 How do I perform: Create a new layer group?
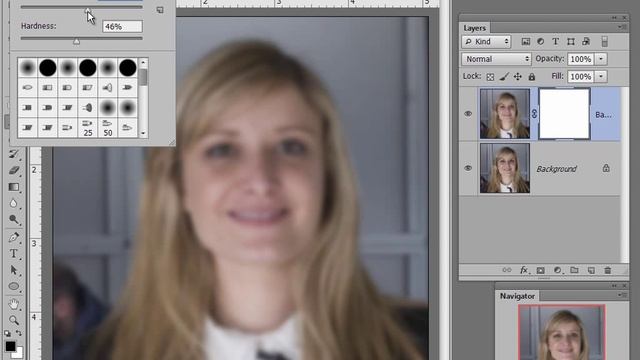pyautogui.click(x=574, y=270)
